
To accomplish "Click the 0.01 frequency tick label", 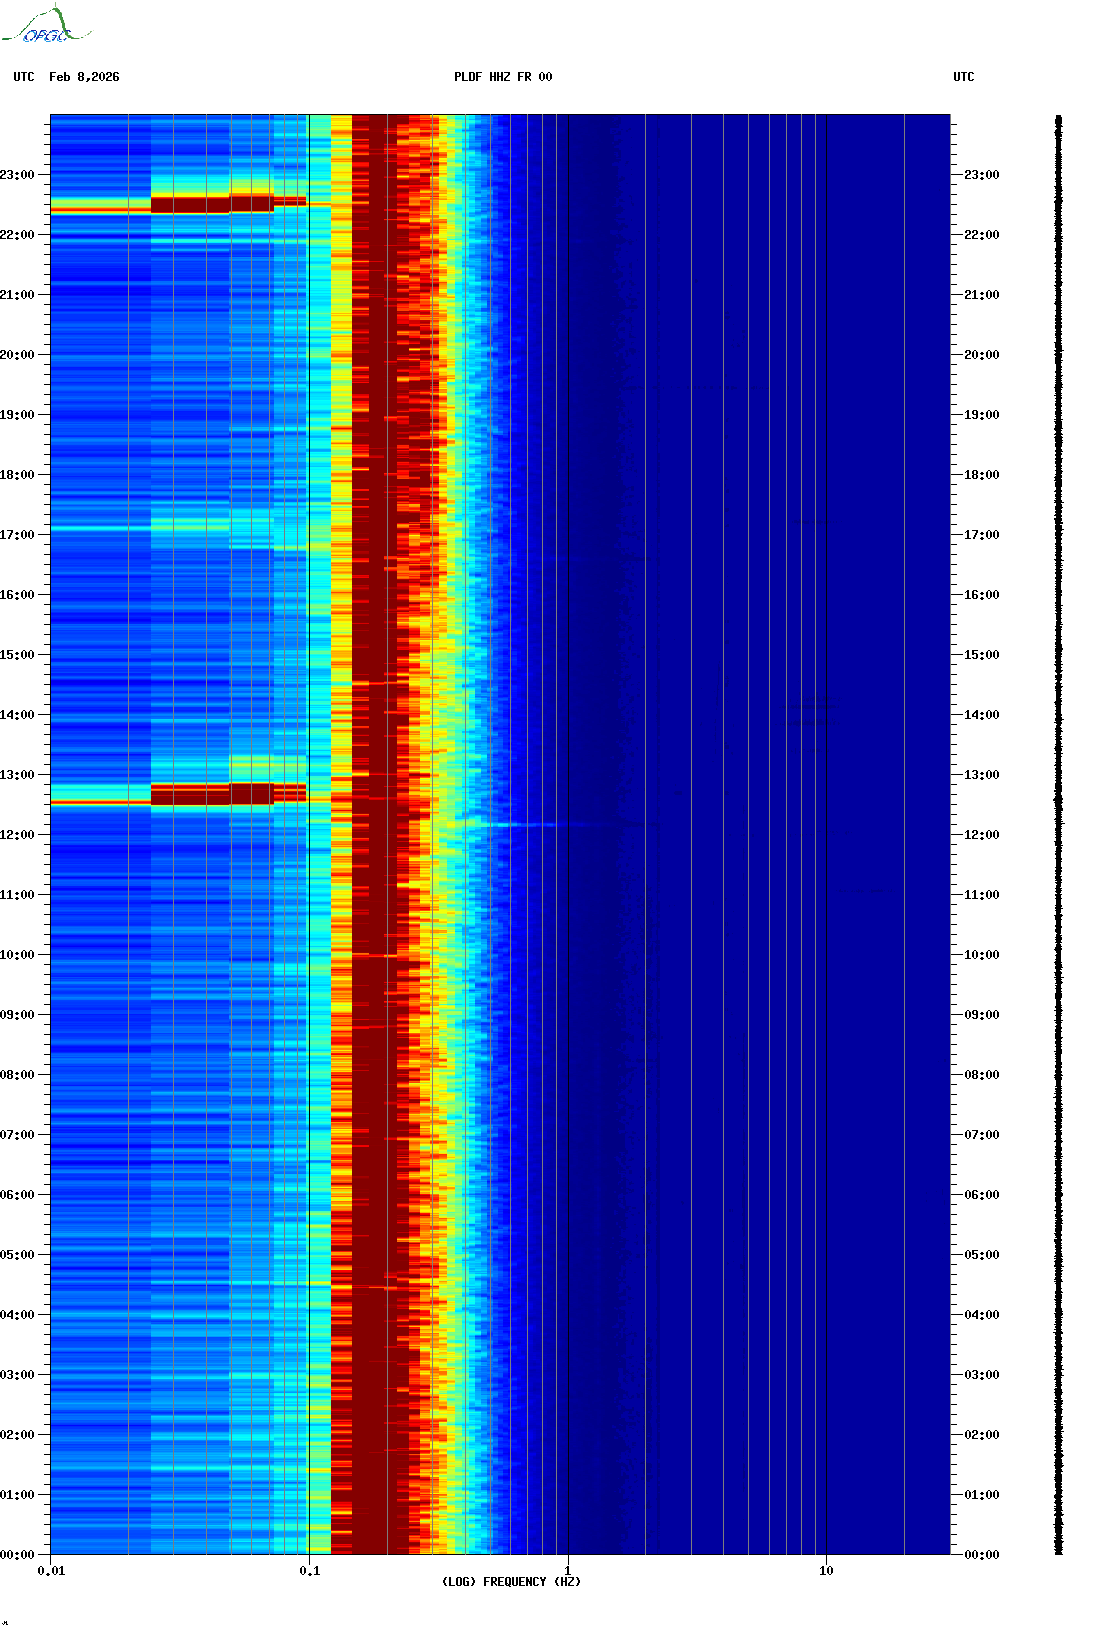I will pyautogui.click(x=51, y=1571).
